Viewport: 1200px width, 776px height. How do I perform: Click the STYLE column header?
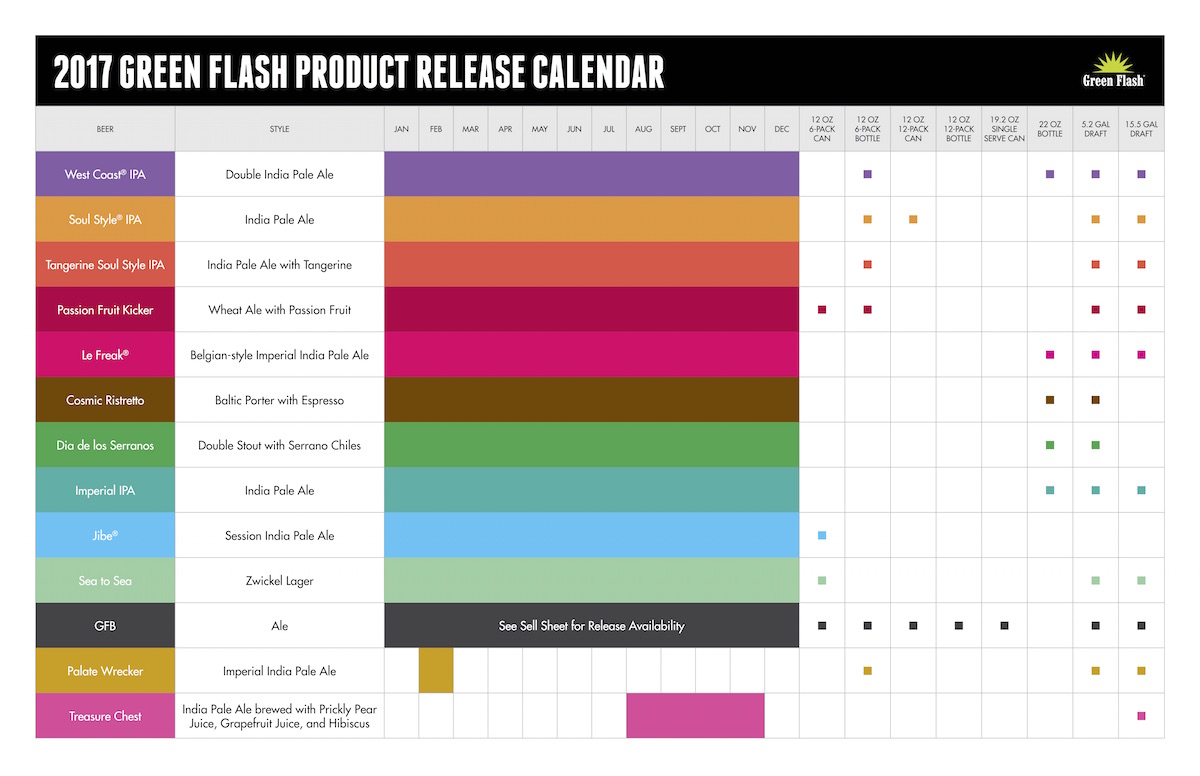[x=280, y=129]
